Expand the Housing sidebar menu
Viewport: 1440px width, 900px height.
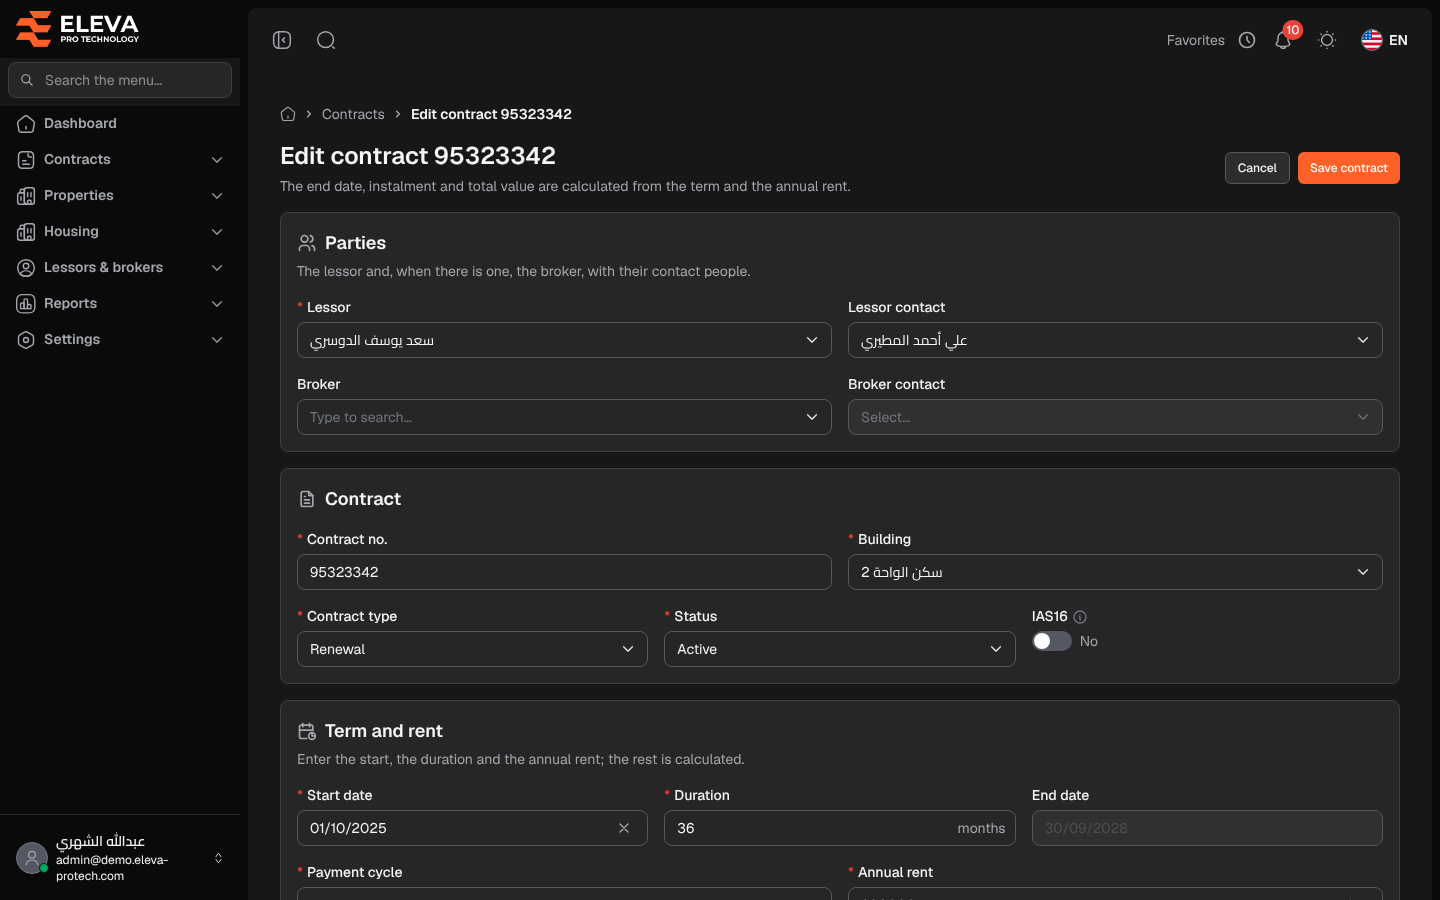(120, 232)
